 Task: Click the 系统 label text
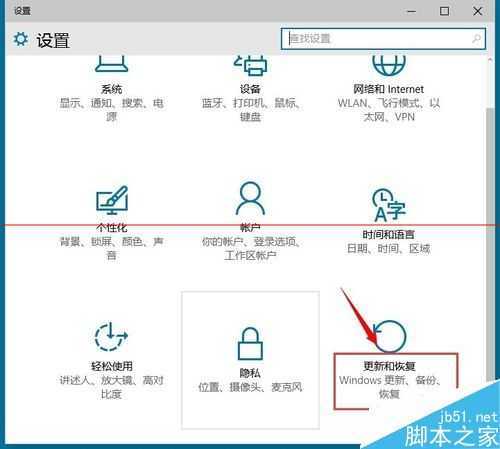[x=111, y=89]
